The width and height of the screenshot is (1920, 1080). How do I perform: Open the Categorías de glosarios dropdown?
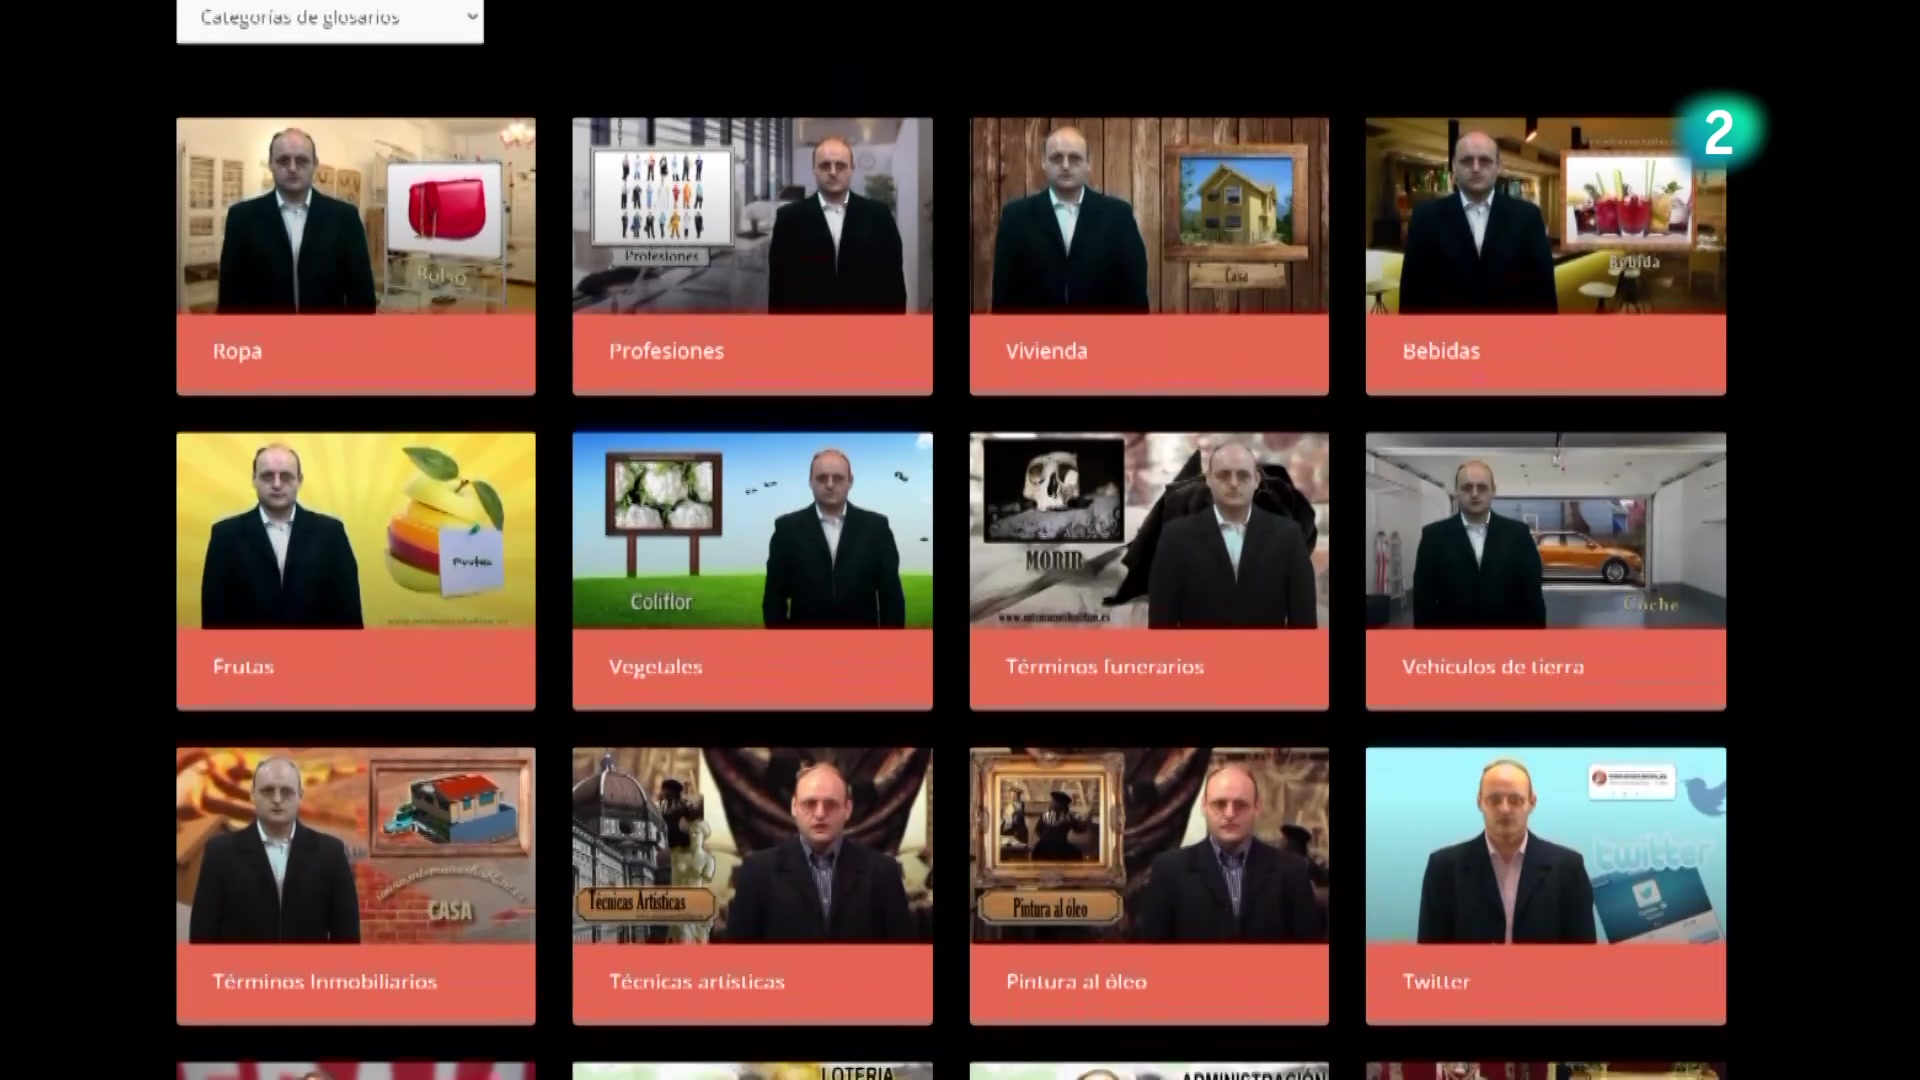[329, 18]
